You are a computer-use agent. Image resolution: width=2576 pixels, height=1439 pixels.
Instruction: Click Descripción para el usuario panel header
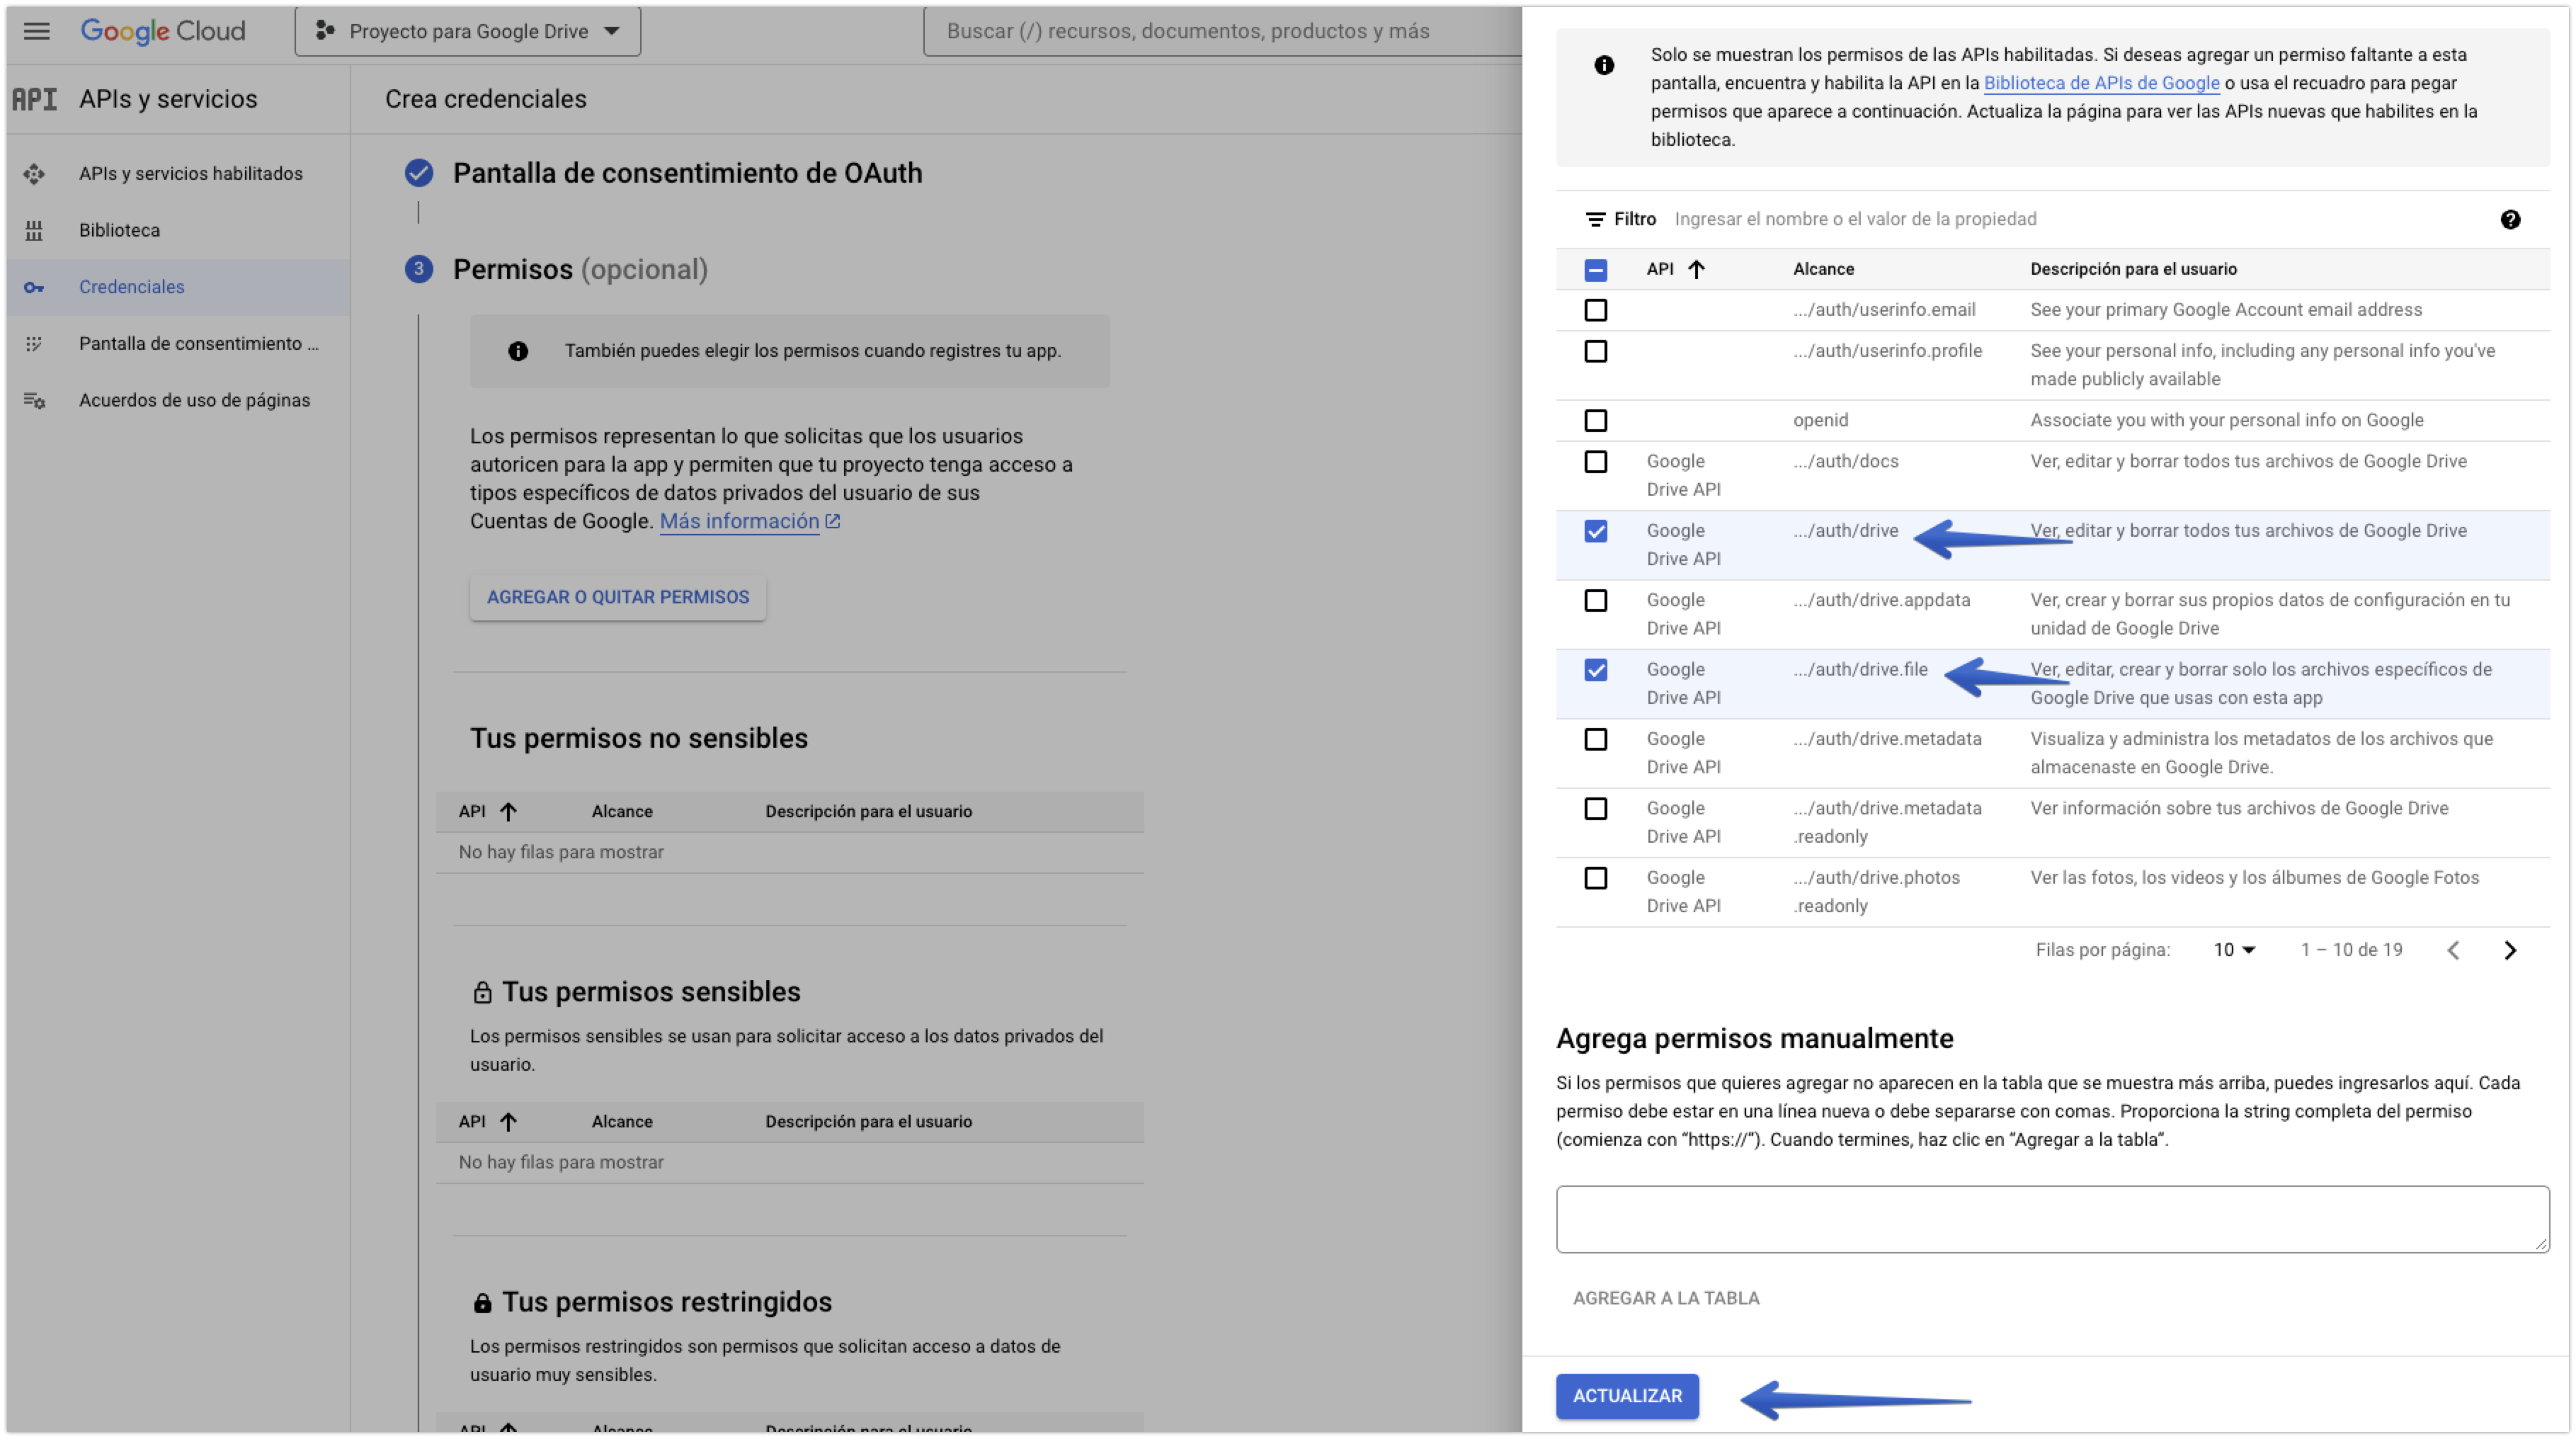(x=2133, y=269)
